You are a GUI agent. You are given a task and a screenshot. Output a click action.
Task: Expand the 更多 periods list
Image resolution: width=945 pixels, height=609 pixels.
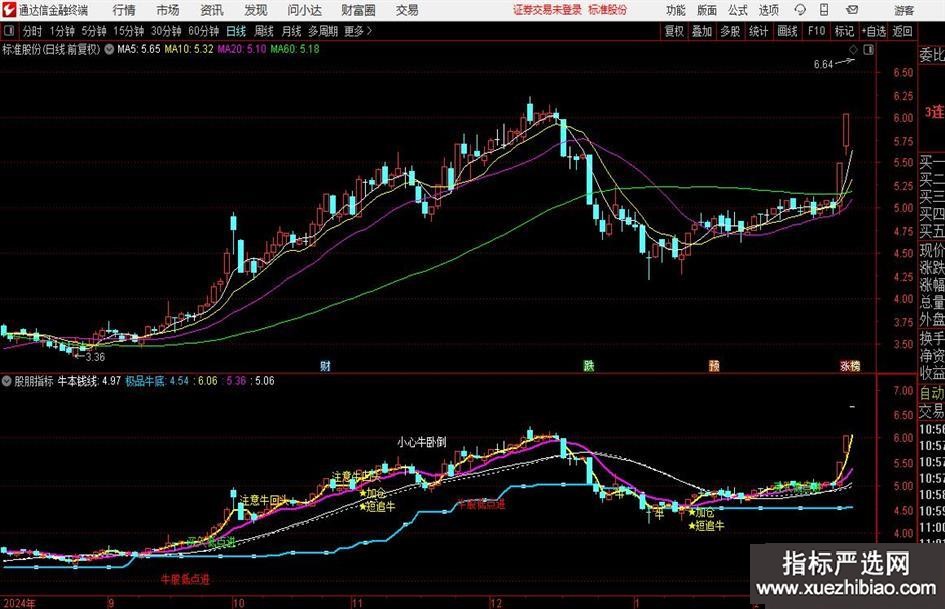tap(358, 31)
